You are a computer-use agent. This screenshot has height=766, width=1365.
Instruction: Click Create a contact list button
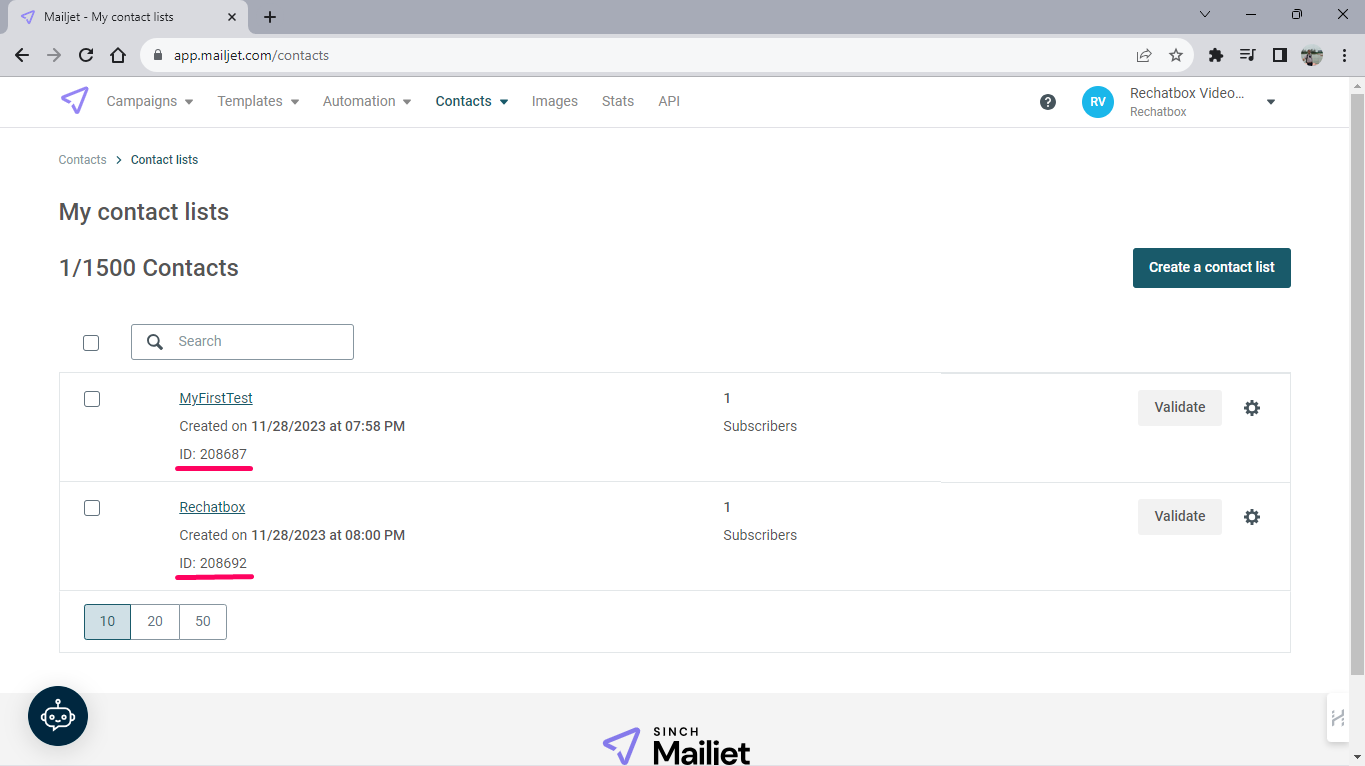pos(1212,268)
